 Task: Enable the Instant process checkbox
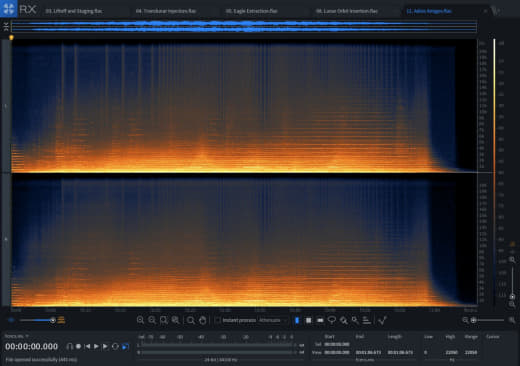click(217, 320)
